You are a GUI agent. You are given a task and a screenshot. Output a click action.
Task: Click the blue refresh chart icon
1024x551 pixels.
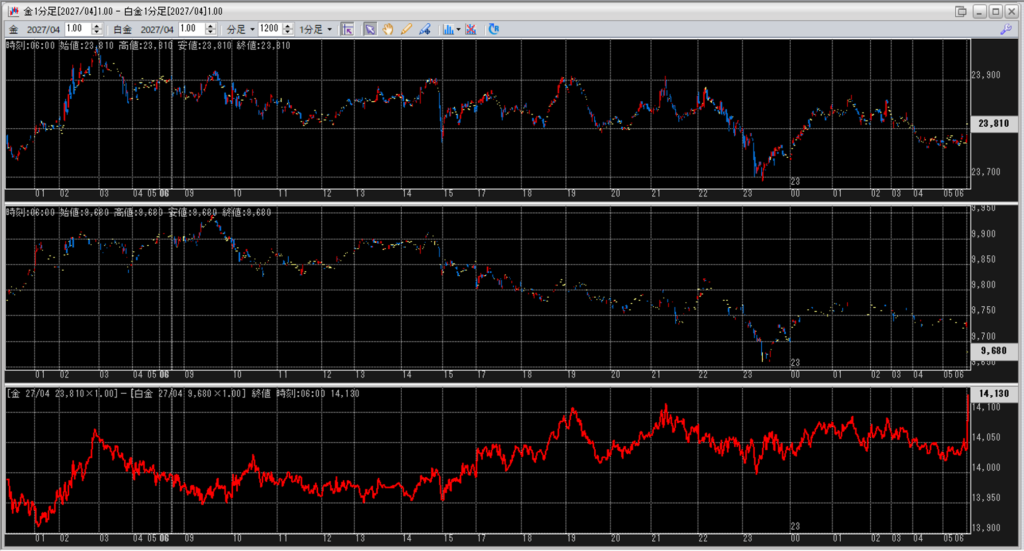coord(494,29)
